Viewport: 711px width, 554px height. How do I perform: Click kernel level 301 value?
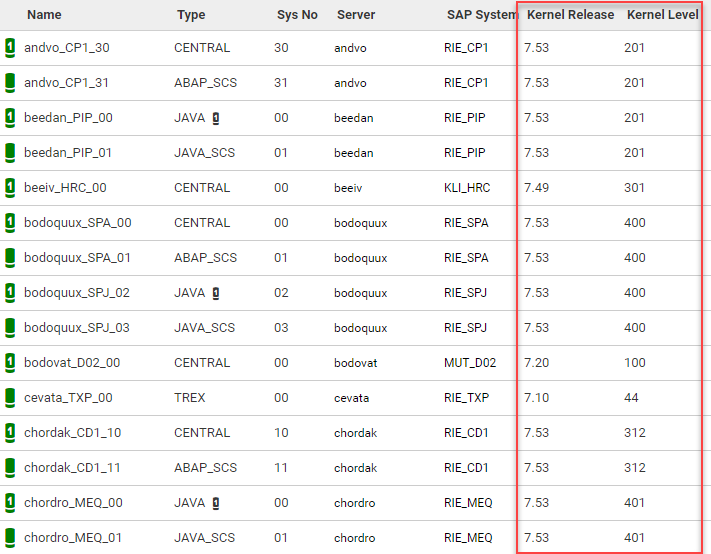click(634, 187)
